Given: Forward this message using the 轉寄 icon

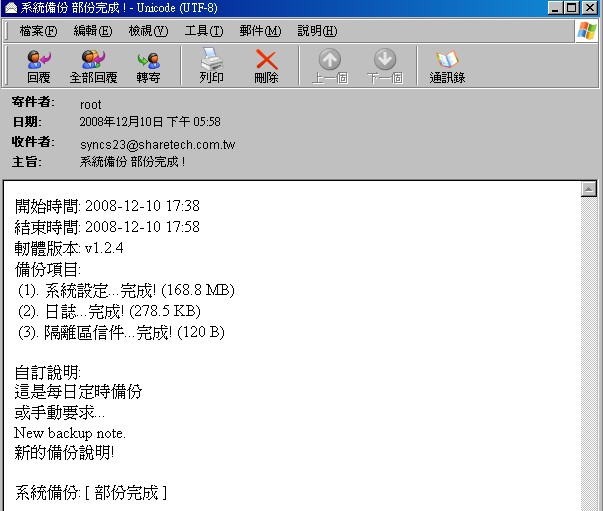Looking at the screenshot, I should (148, 66).
